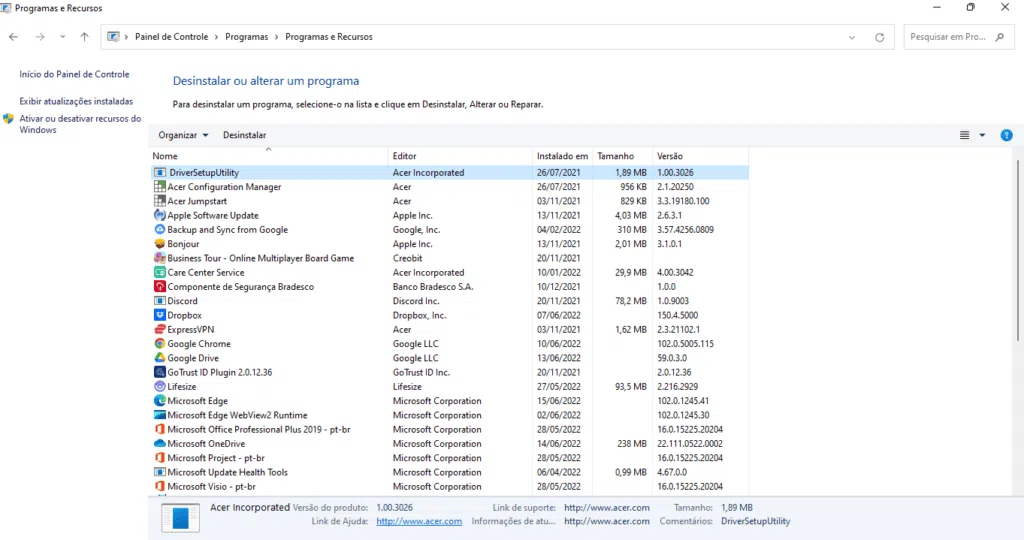This screenshot has height=540, width=1024.
Task: Click the Desinstalar toolbar button
Action: click(x=244, y=135)
